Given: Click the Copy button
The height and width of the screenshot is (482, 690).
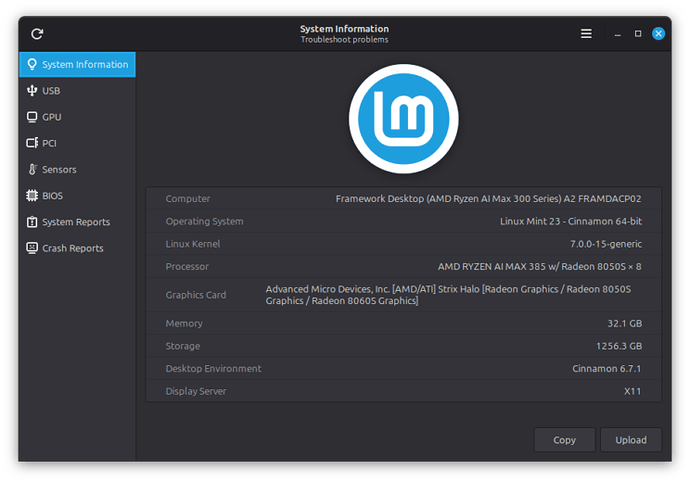Looking at the screenshot, I should (564, 440).
